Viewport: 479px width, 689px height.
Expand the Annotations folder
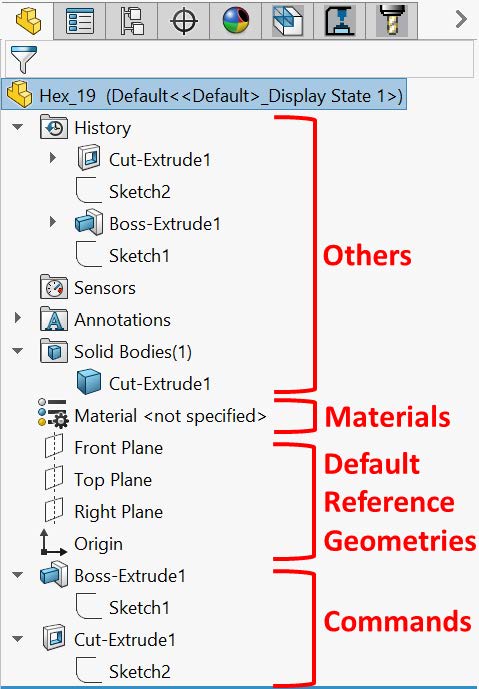pyautogui.click(x=18, y=319)
